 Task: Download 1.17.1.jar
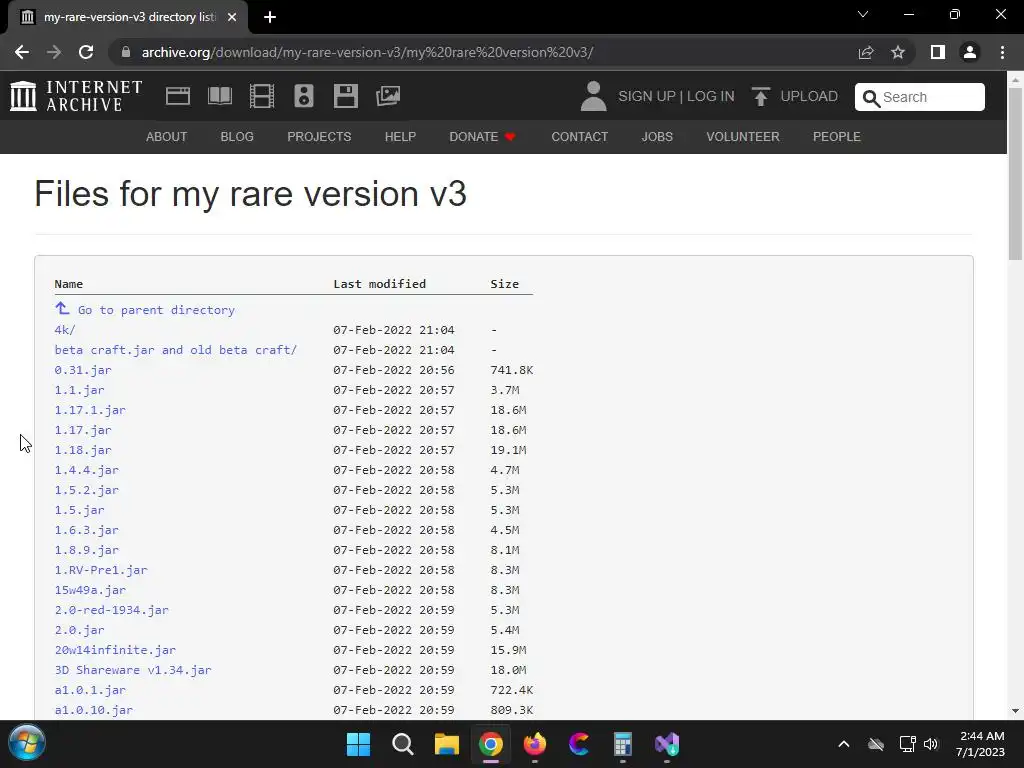90,410
